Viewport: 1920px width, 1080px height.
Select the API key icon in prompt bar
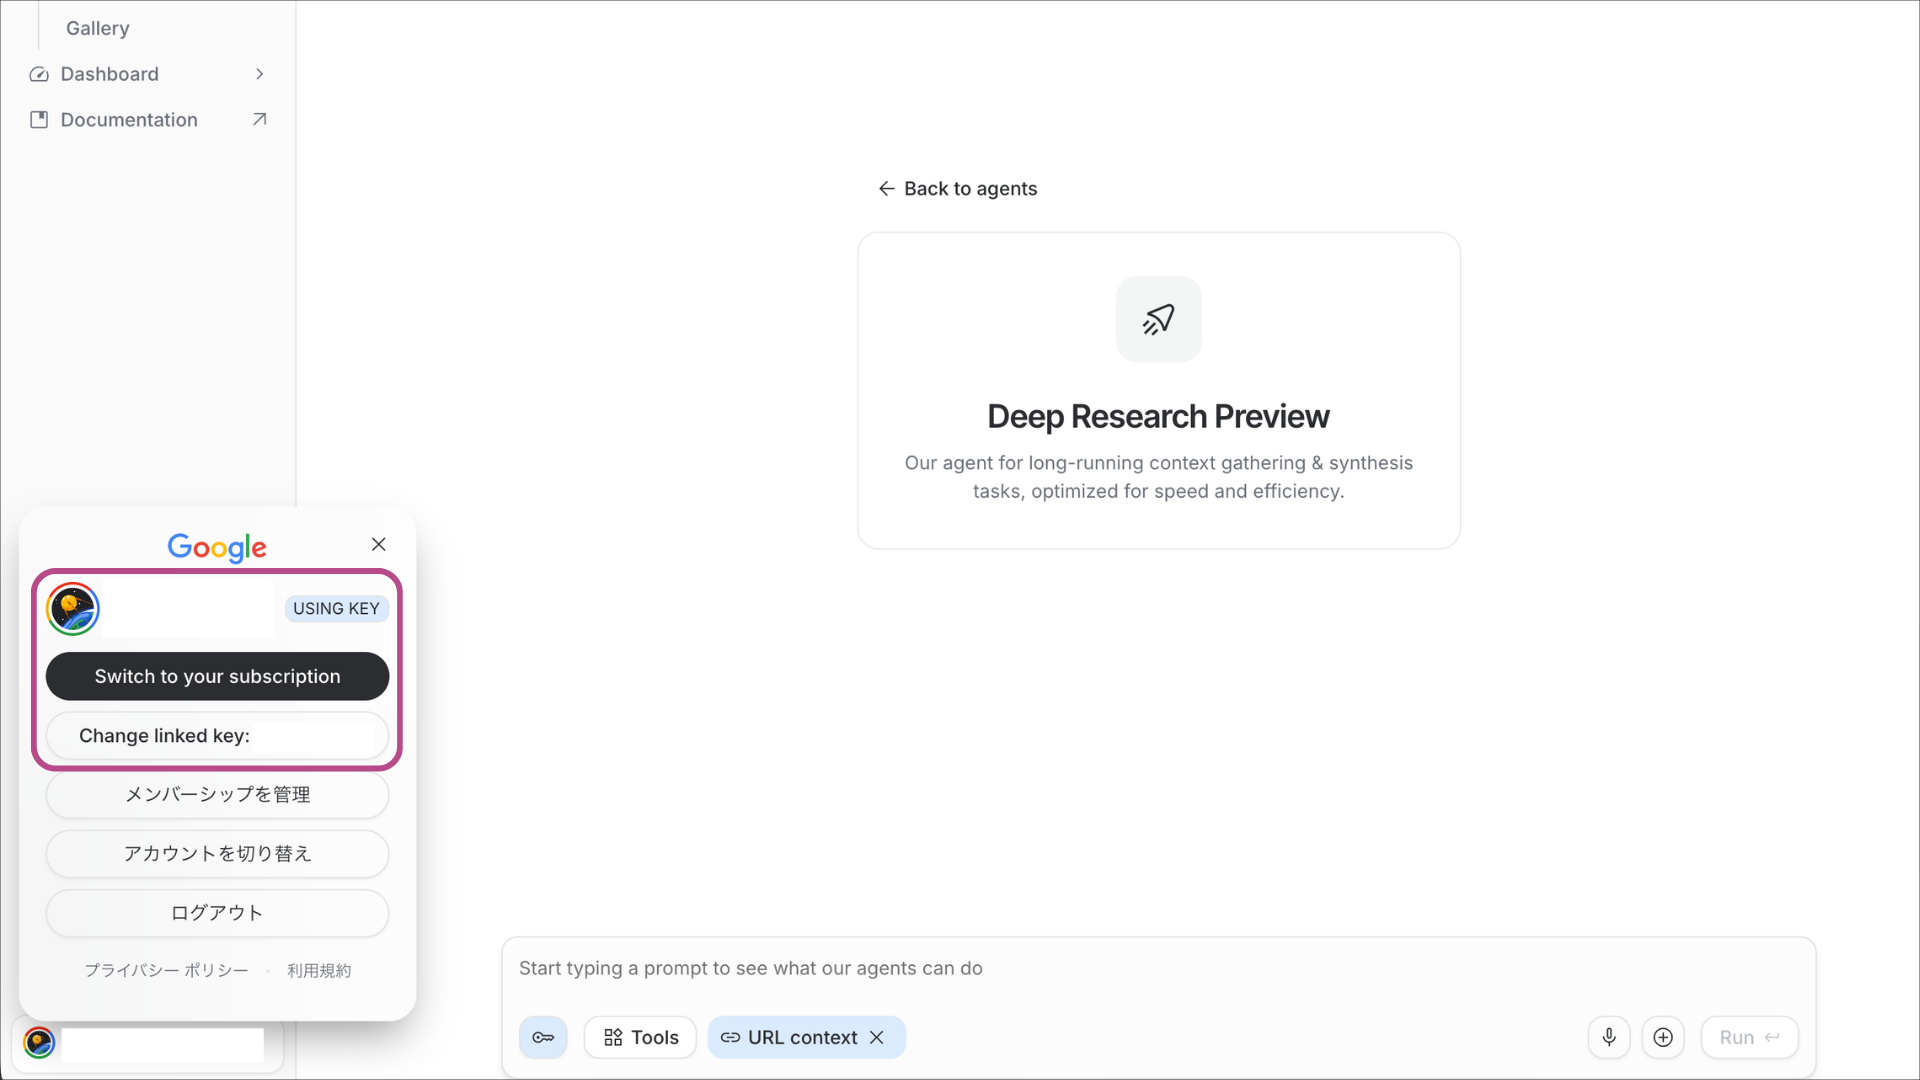[x=543, y=1037]
